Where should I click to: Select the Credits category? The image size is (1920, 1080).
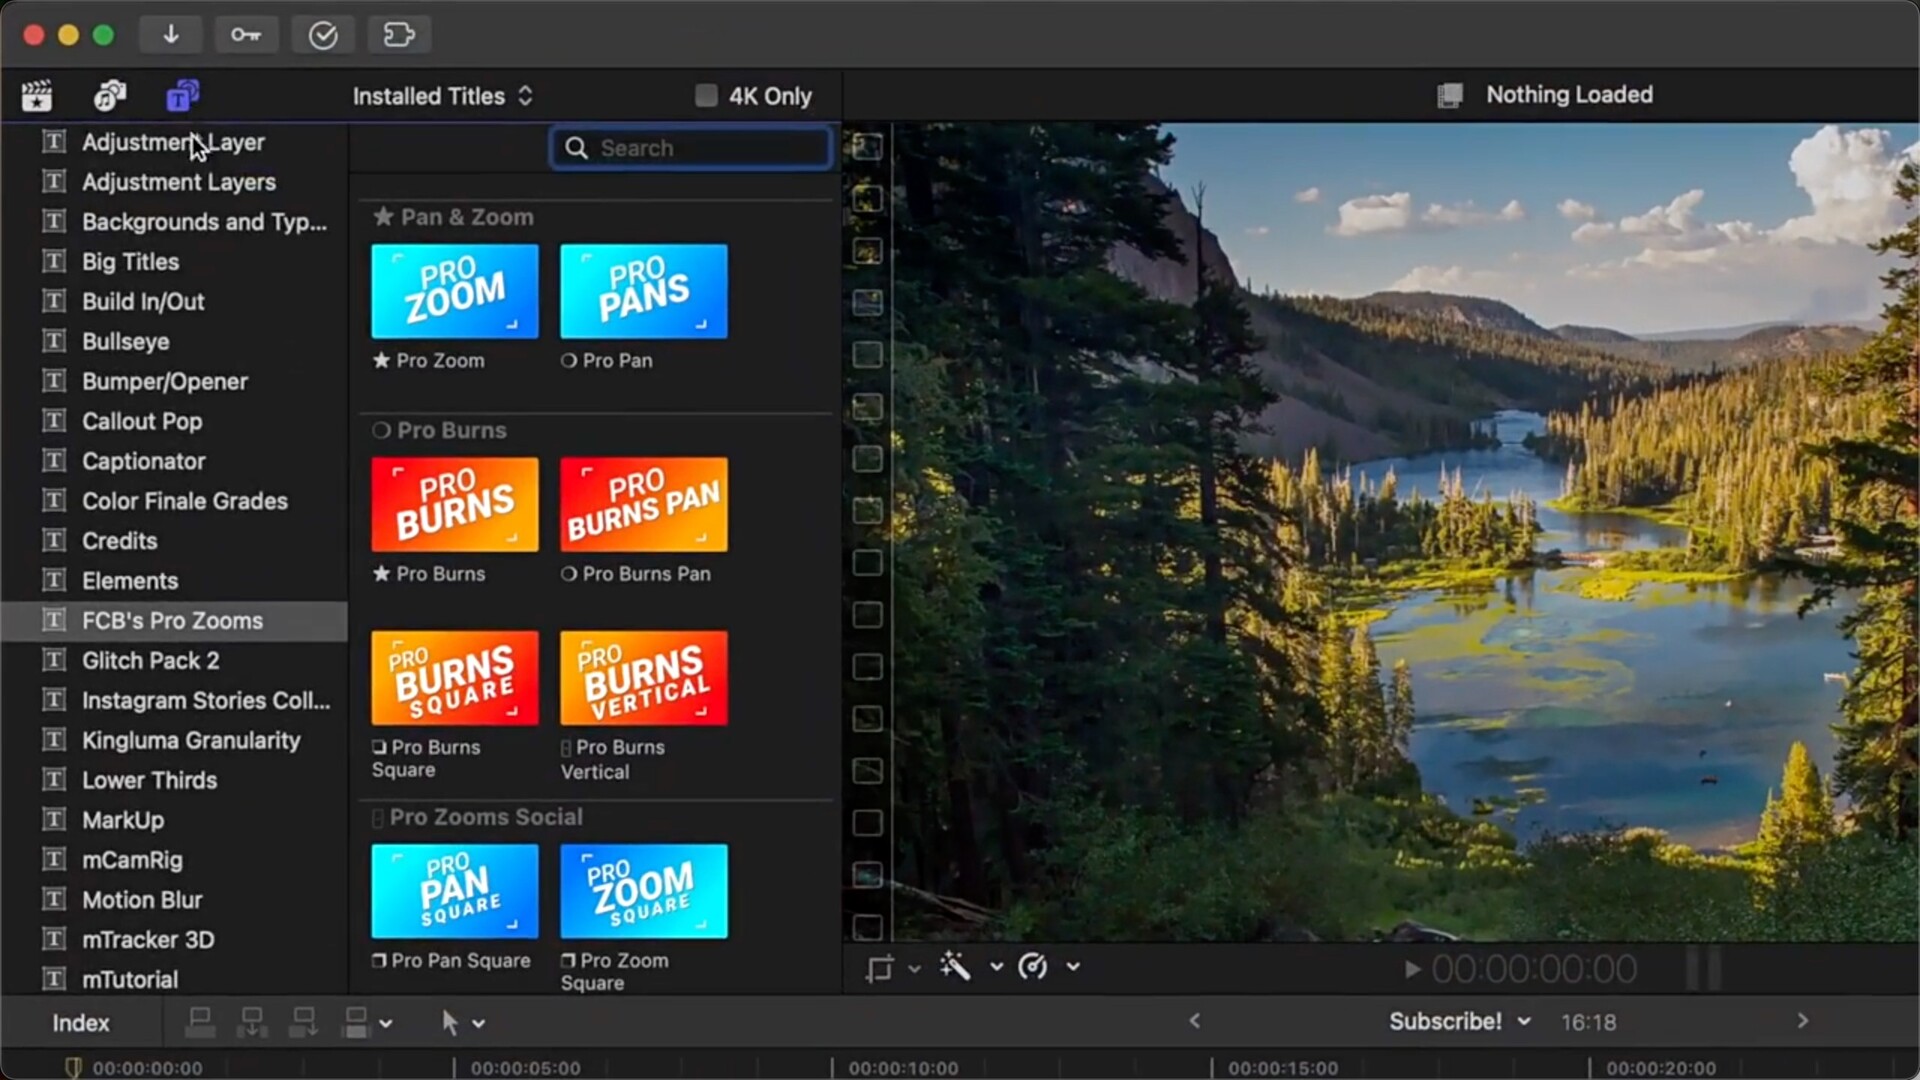[x=175, y=541]
